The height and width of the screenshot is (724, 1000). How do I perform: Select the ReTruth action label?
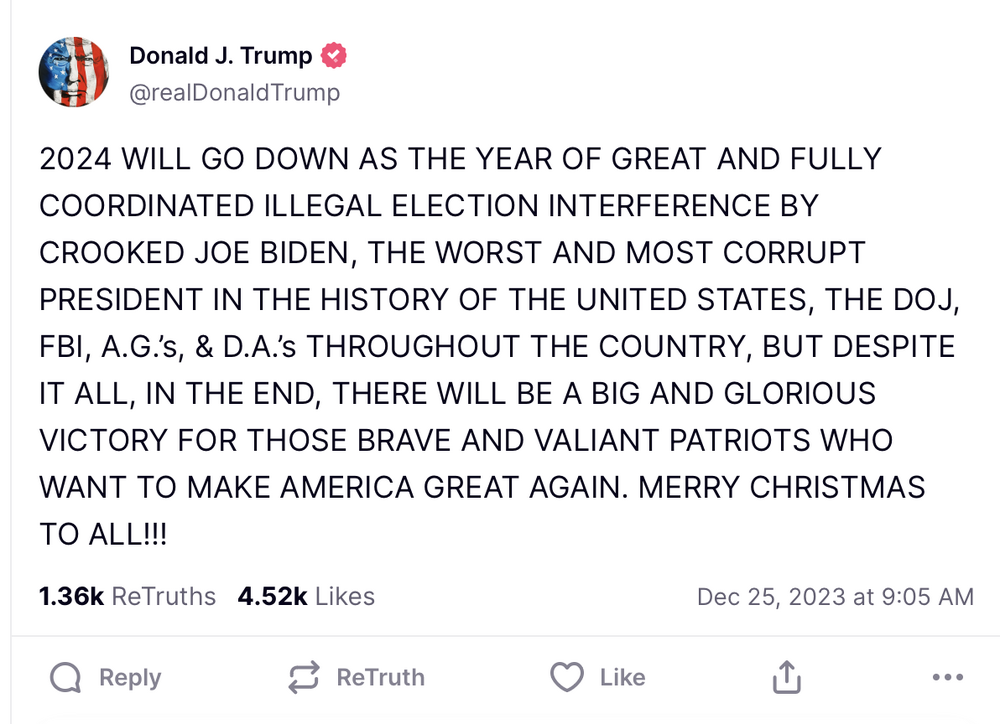click(x=381, y=677)
